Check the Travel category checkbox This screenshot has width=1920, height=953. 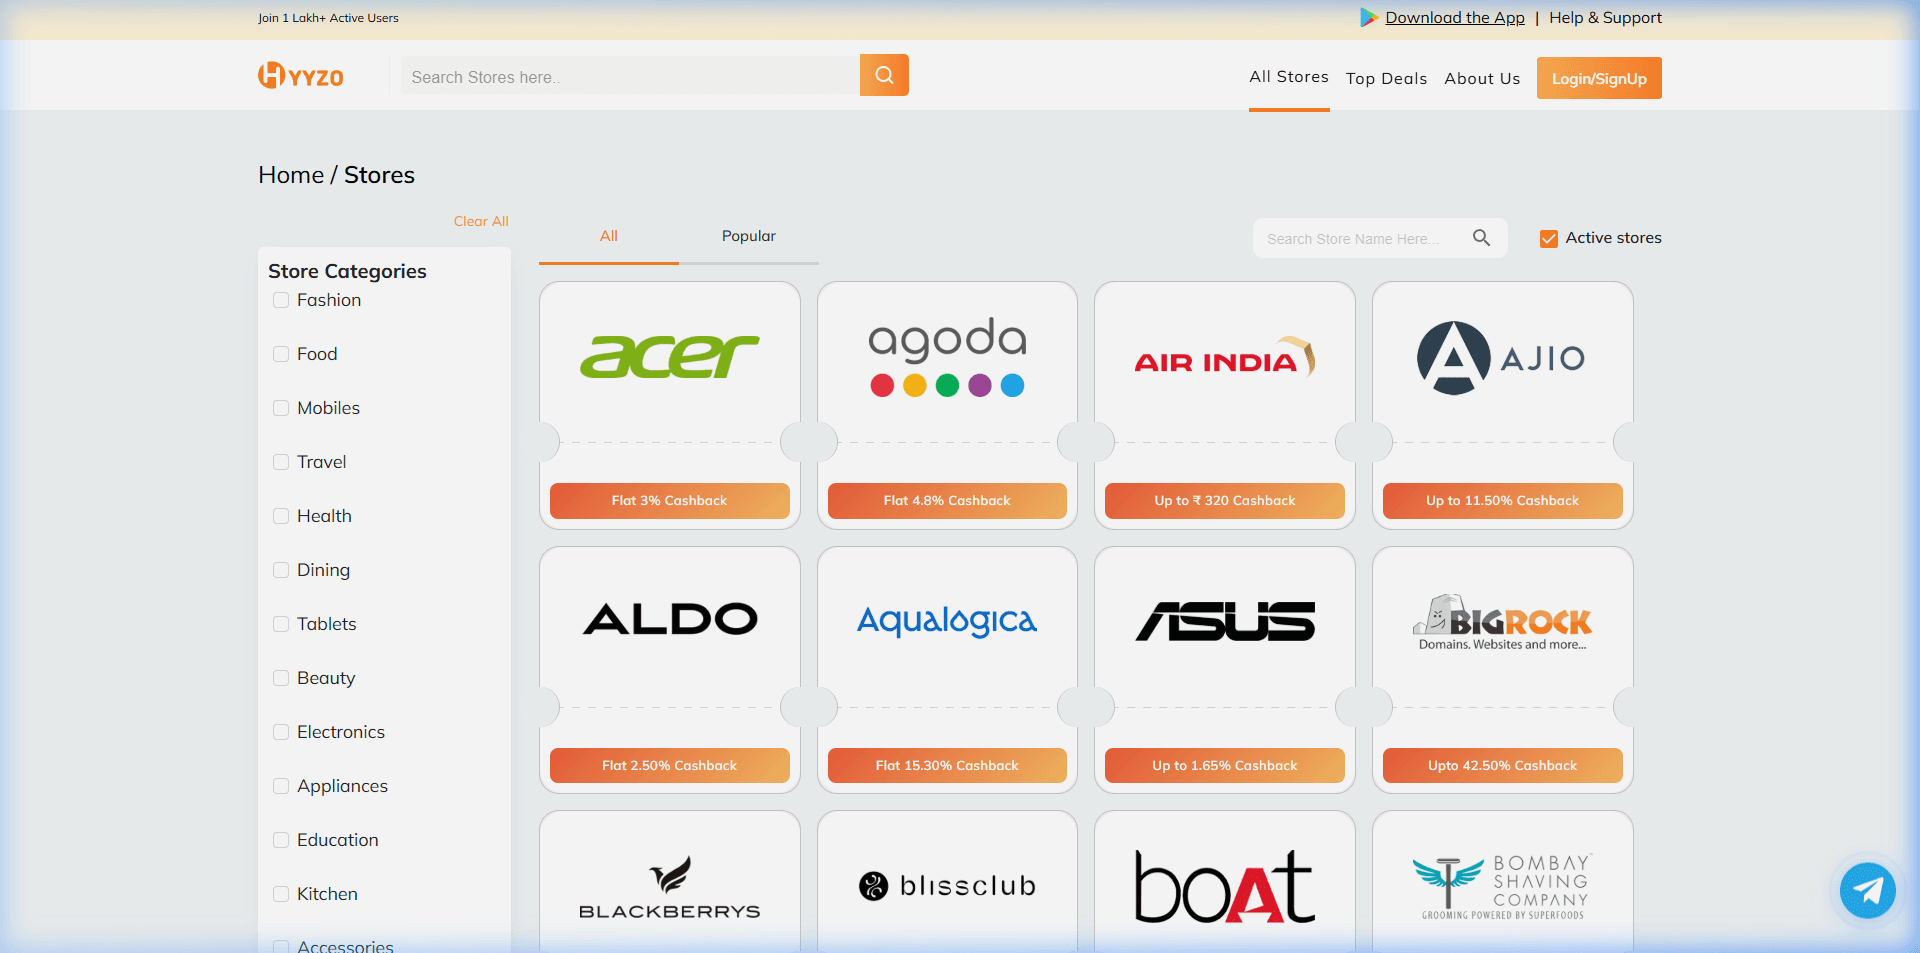point(280,461)
